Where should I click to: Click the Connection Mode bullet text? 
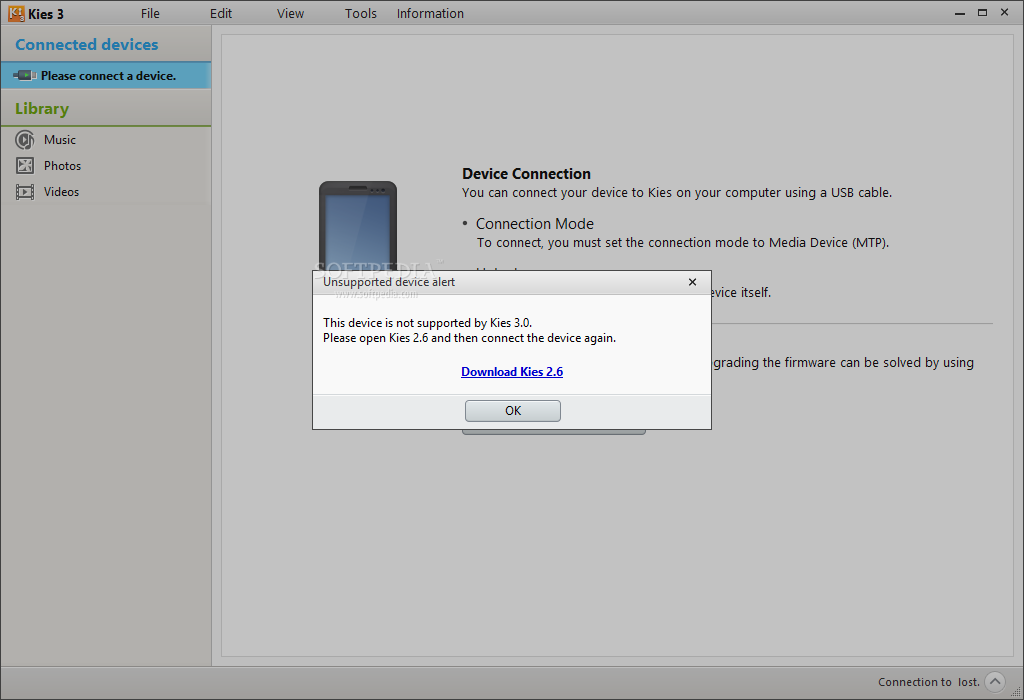click(535, 224)
